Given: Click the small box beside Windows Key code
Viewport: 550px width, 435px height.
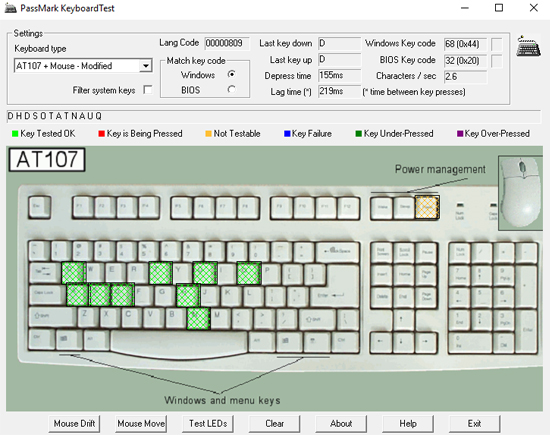Looking at the screenshot, I should [x=496, y=44].
